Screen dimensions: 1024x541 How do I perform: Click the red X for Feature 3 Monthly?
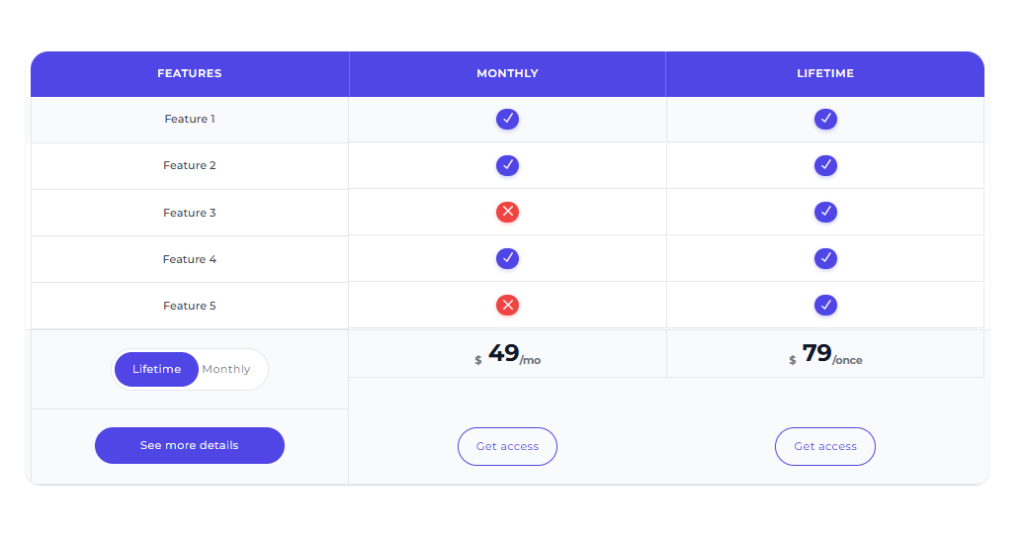[507, 212]
